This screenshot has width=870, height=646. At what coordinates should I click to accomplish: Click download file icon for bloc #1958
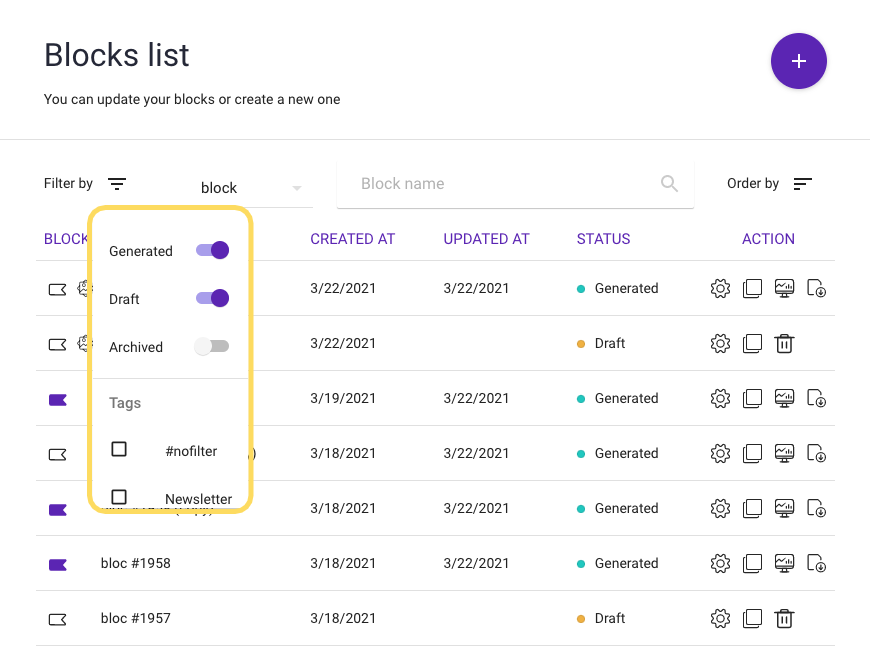pyautogui.click(x=817, y=563)
